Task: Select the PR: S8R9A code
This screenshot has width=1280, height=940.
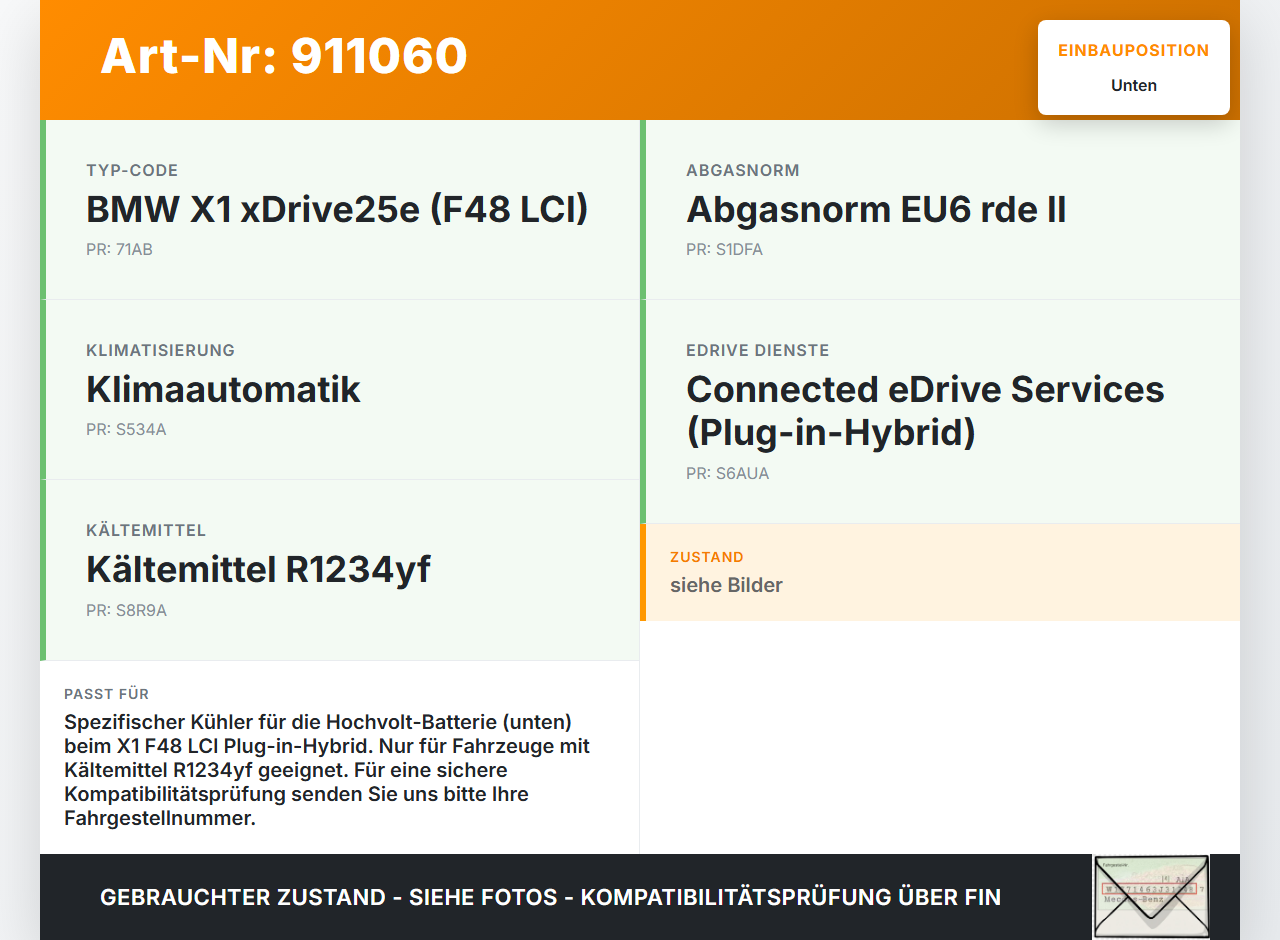Action: (x=126, y=609)
